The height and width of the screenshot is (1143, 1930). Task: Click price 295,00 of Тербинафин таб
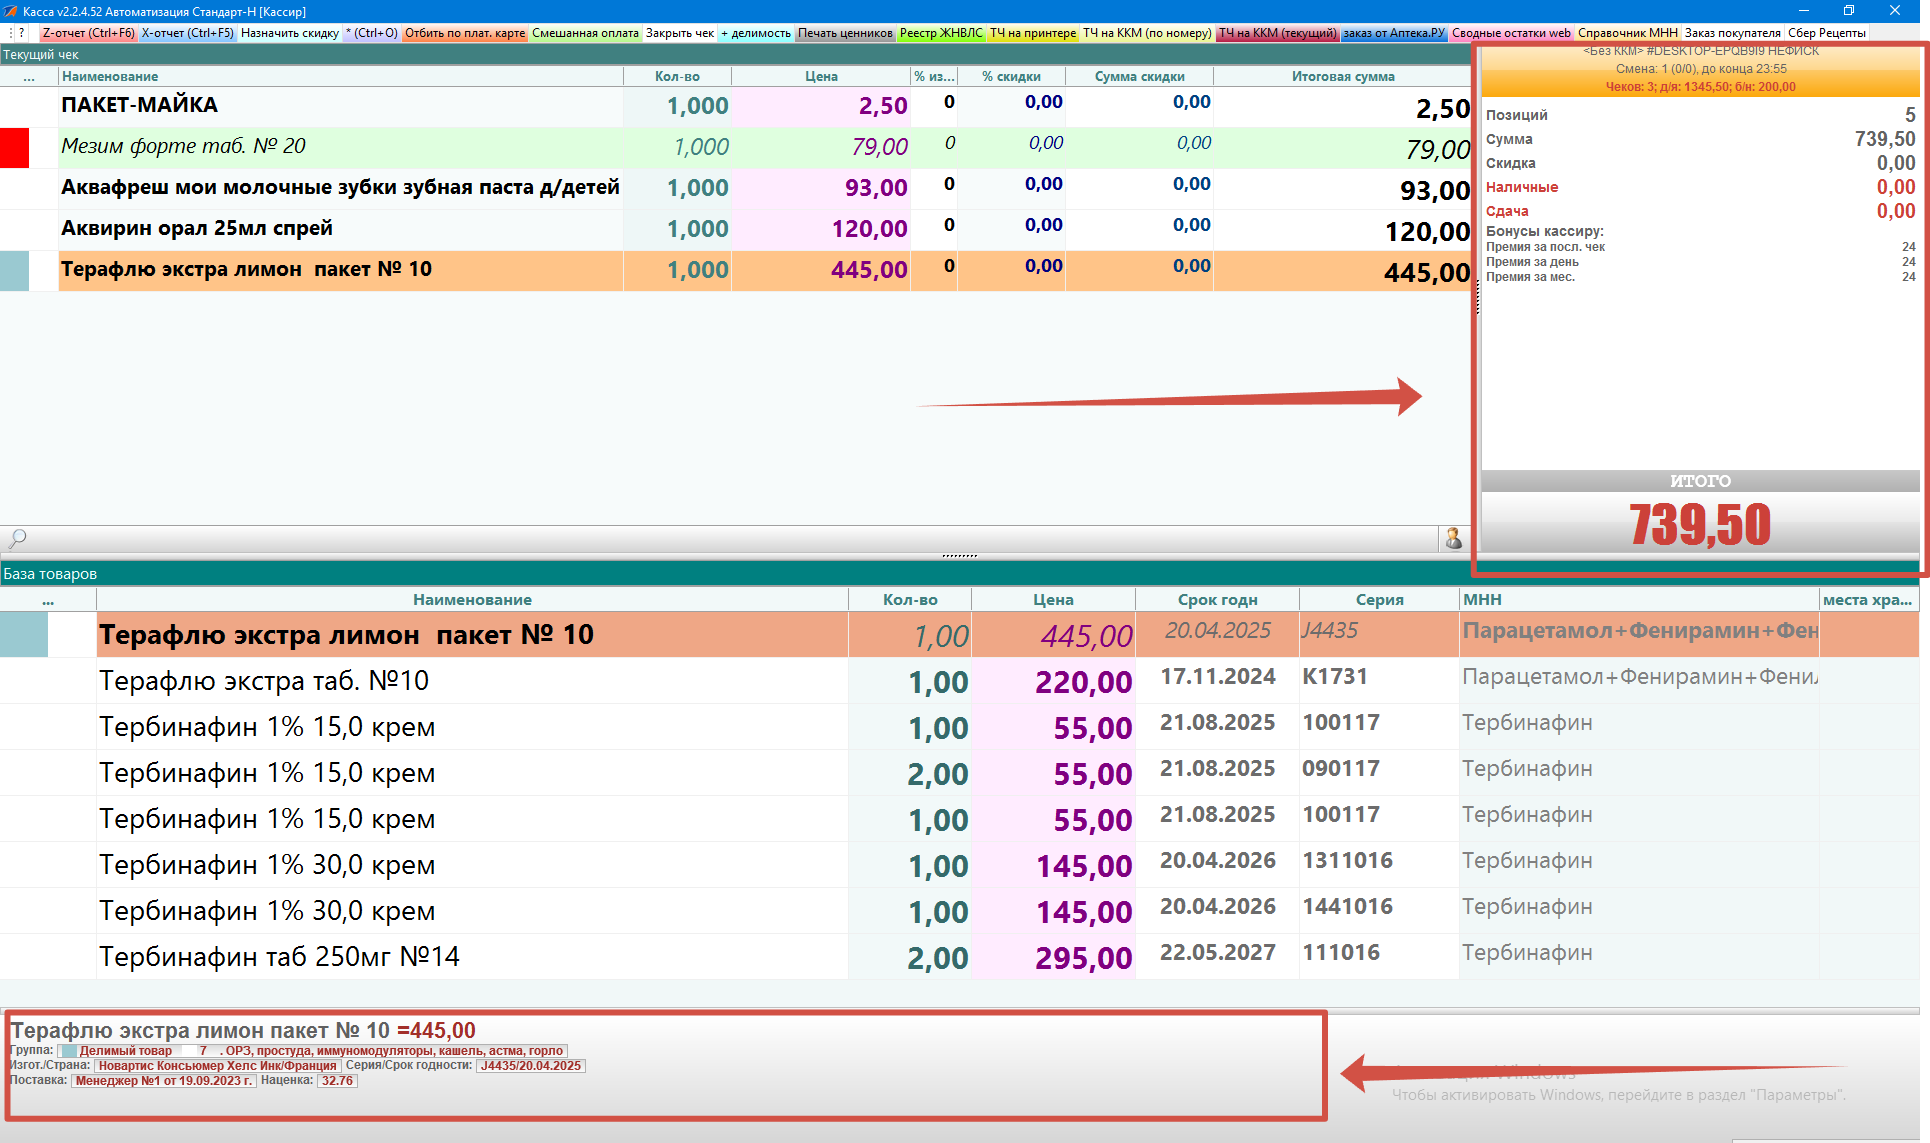tap(1084, 958)
